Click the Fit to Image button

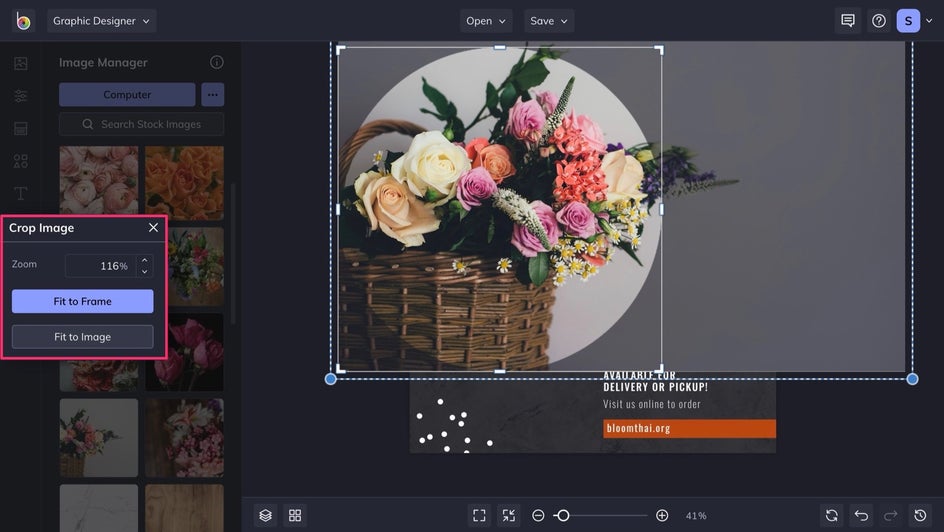tap(82, 337)
